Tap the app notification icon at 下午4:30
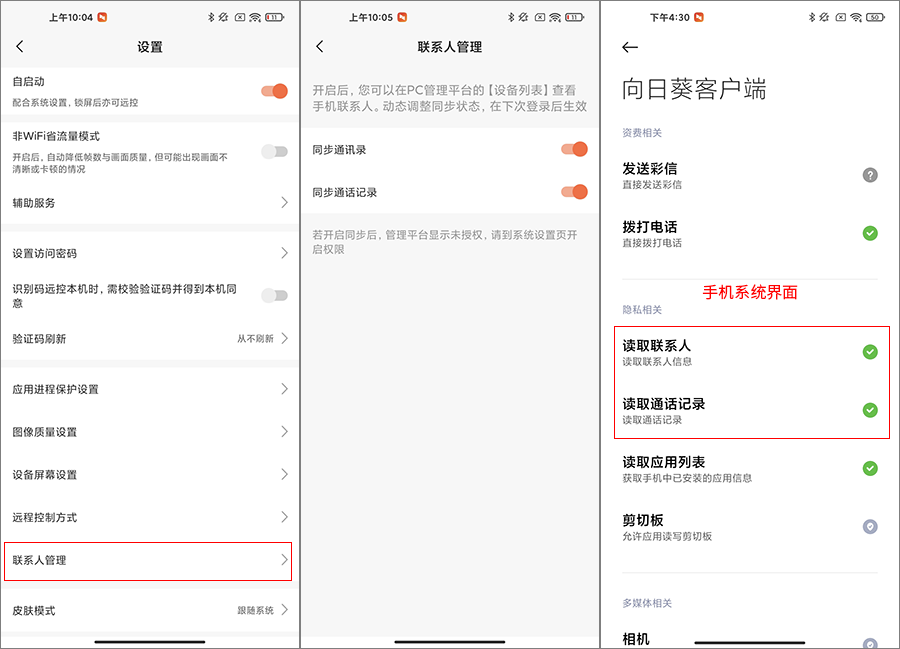Image resolution: width=900 pixels, height=649 pixels. click(x=699, y=17)
